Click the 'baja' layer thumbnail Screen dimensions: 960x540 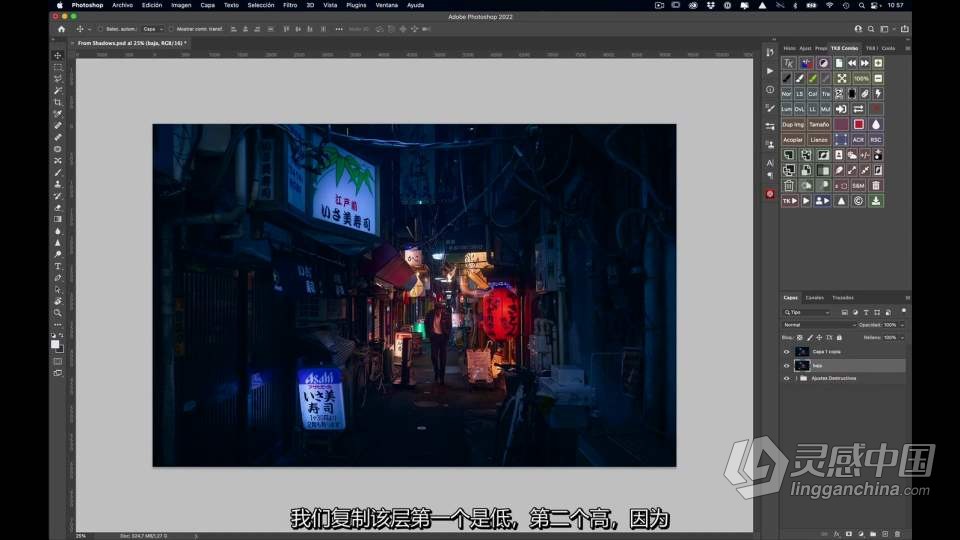click(802, 365)
